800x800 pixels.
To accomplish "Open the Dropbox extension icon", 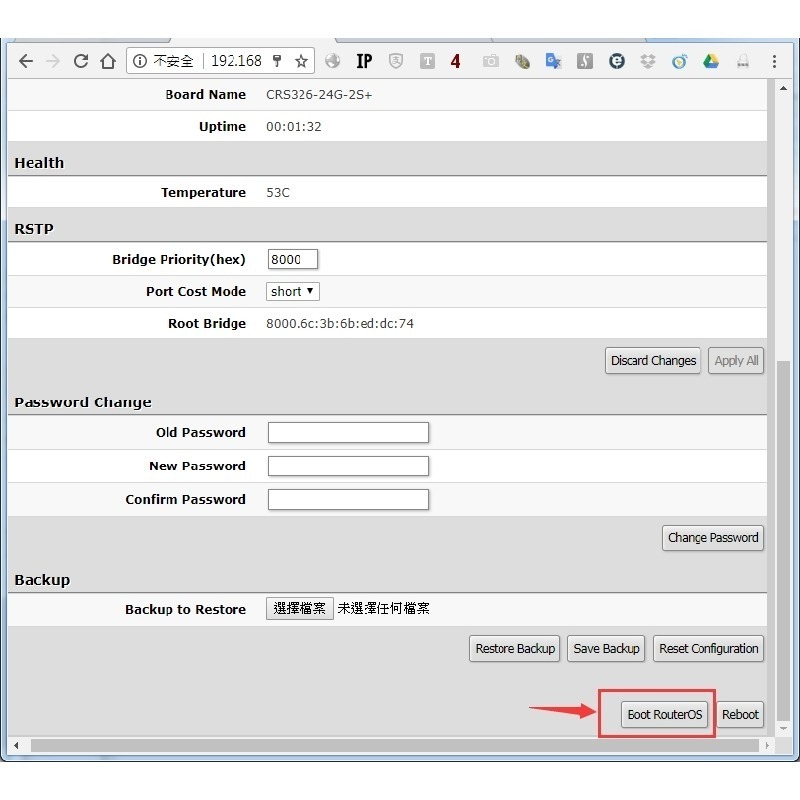I will click(x=648, y=61).
